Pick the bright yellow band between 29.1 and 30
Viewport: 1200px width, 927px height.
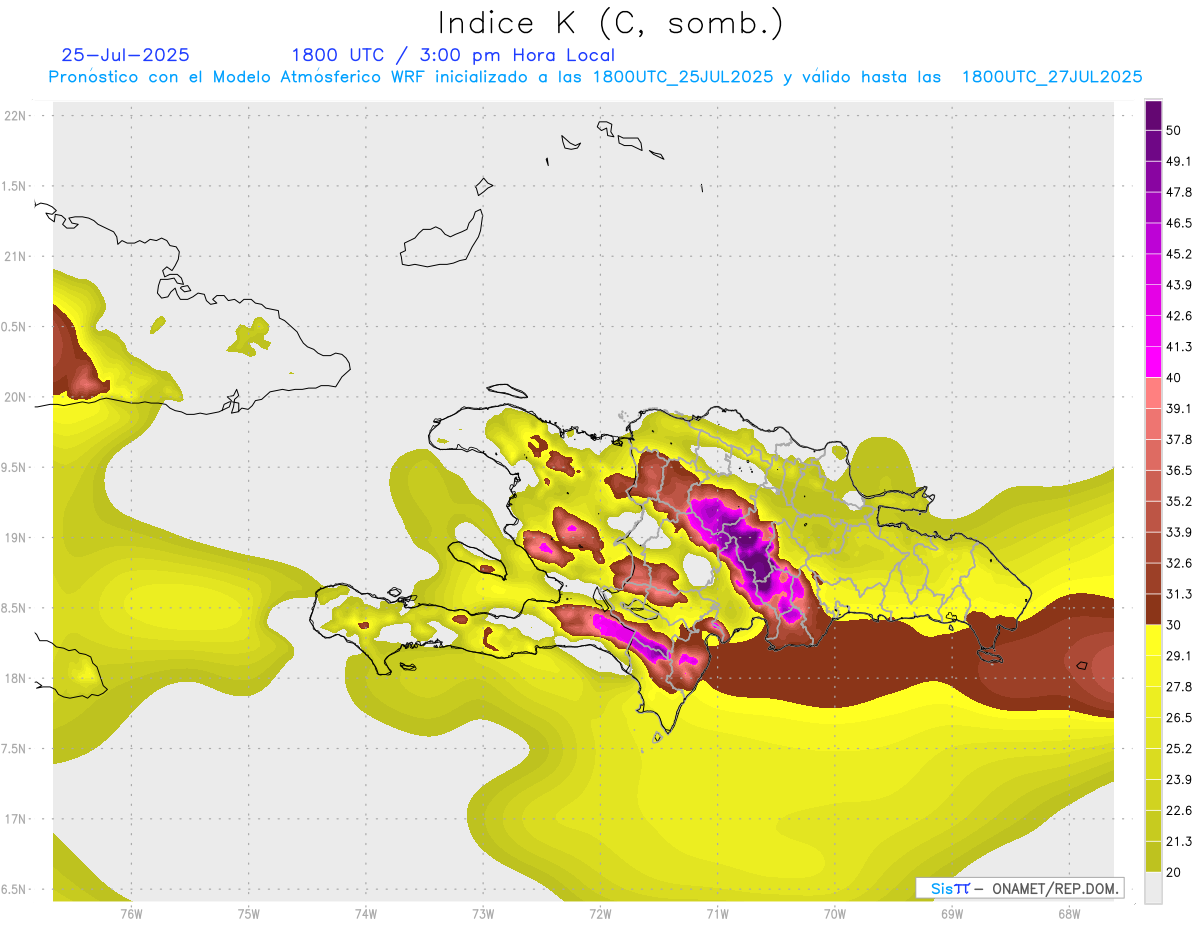(1153, 640)
